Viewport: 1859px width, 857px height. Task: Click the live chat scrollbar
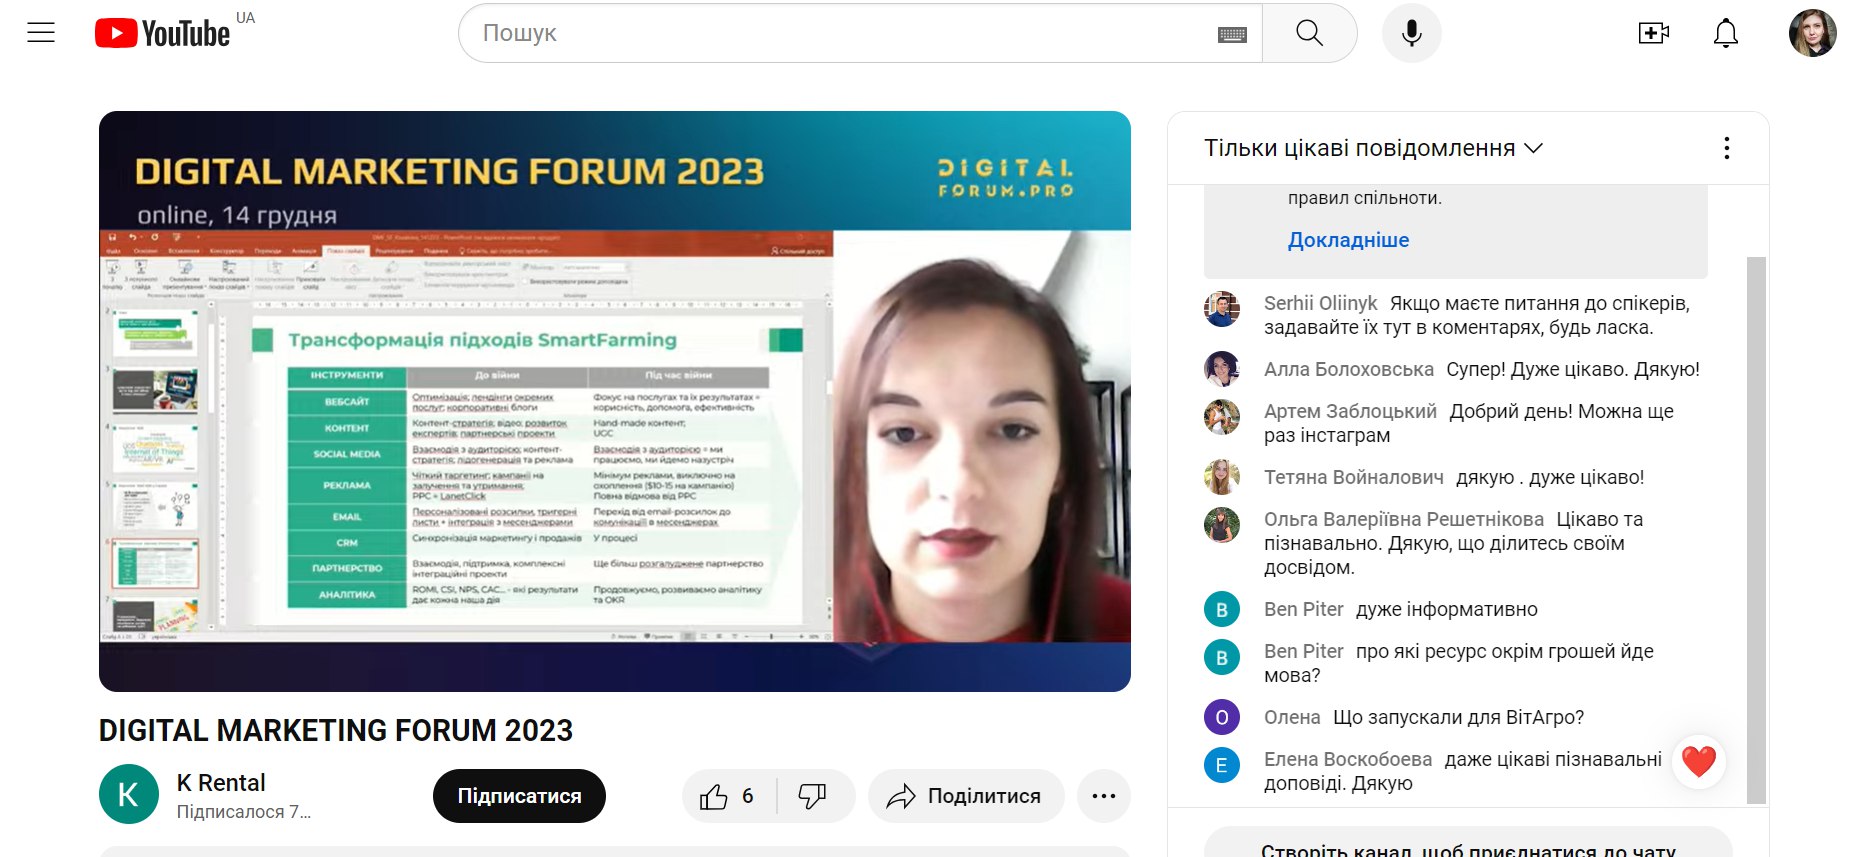pyautogui.click(x=1756, y=530)
